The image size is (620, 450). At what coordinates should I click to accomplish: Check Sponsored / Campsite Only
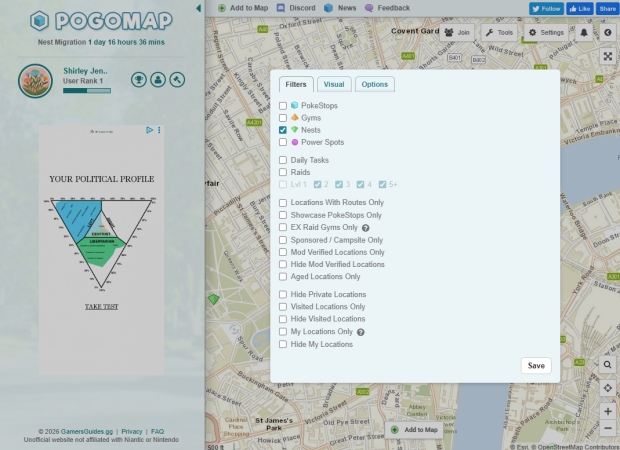click(283, 240)
